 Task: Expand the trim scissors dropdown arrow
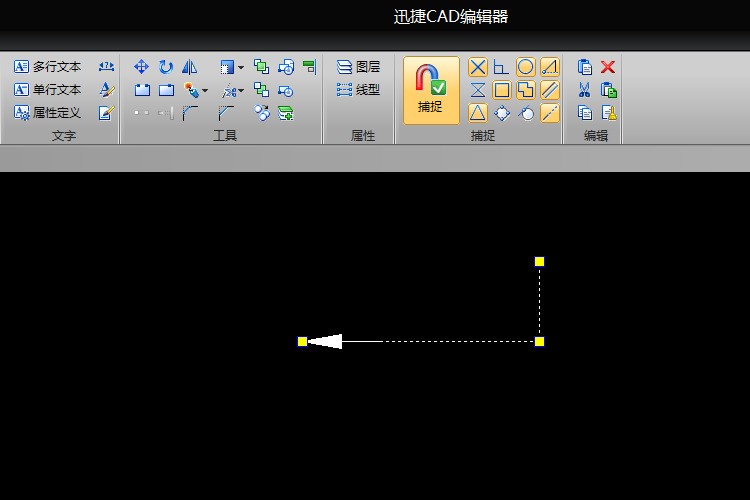(x=241, y=90)
